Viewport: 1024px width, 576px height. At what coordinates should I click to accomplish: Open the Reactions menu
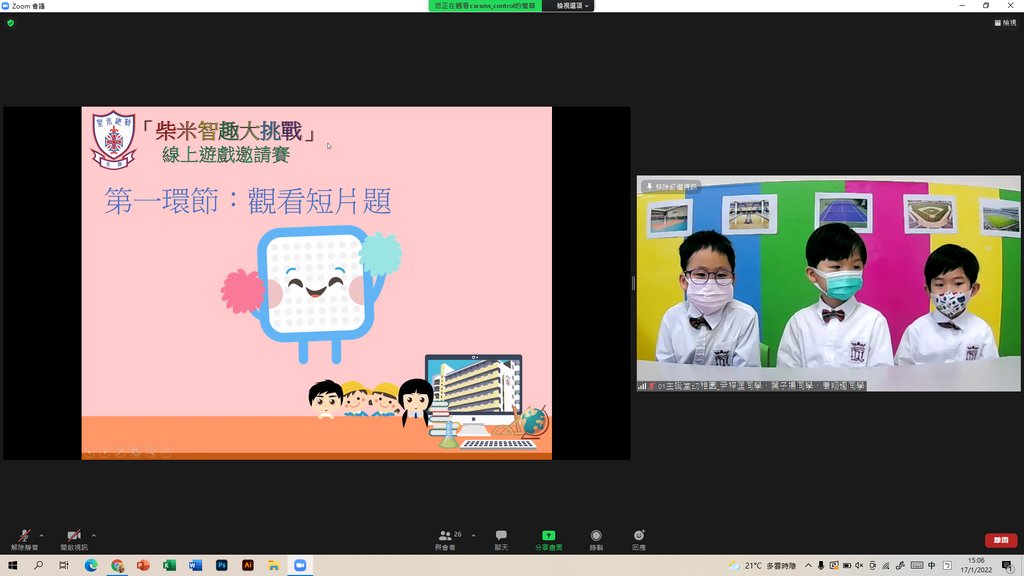tap(639, 537)
